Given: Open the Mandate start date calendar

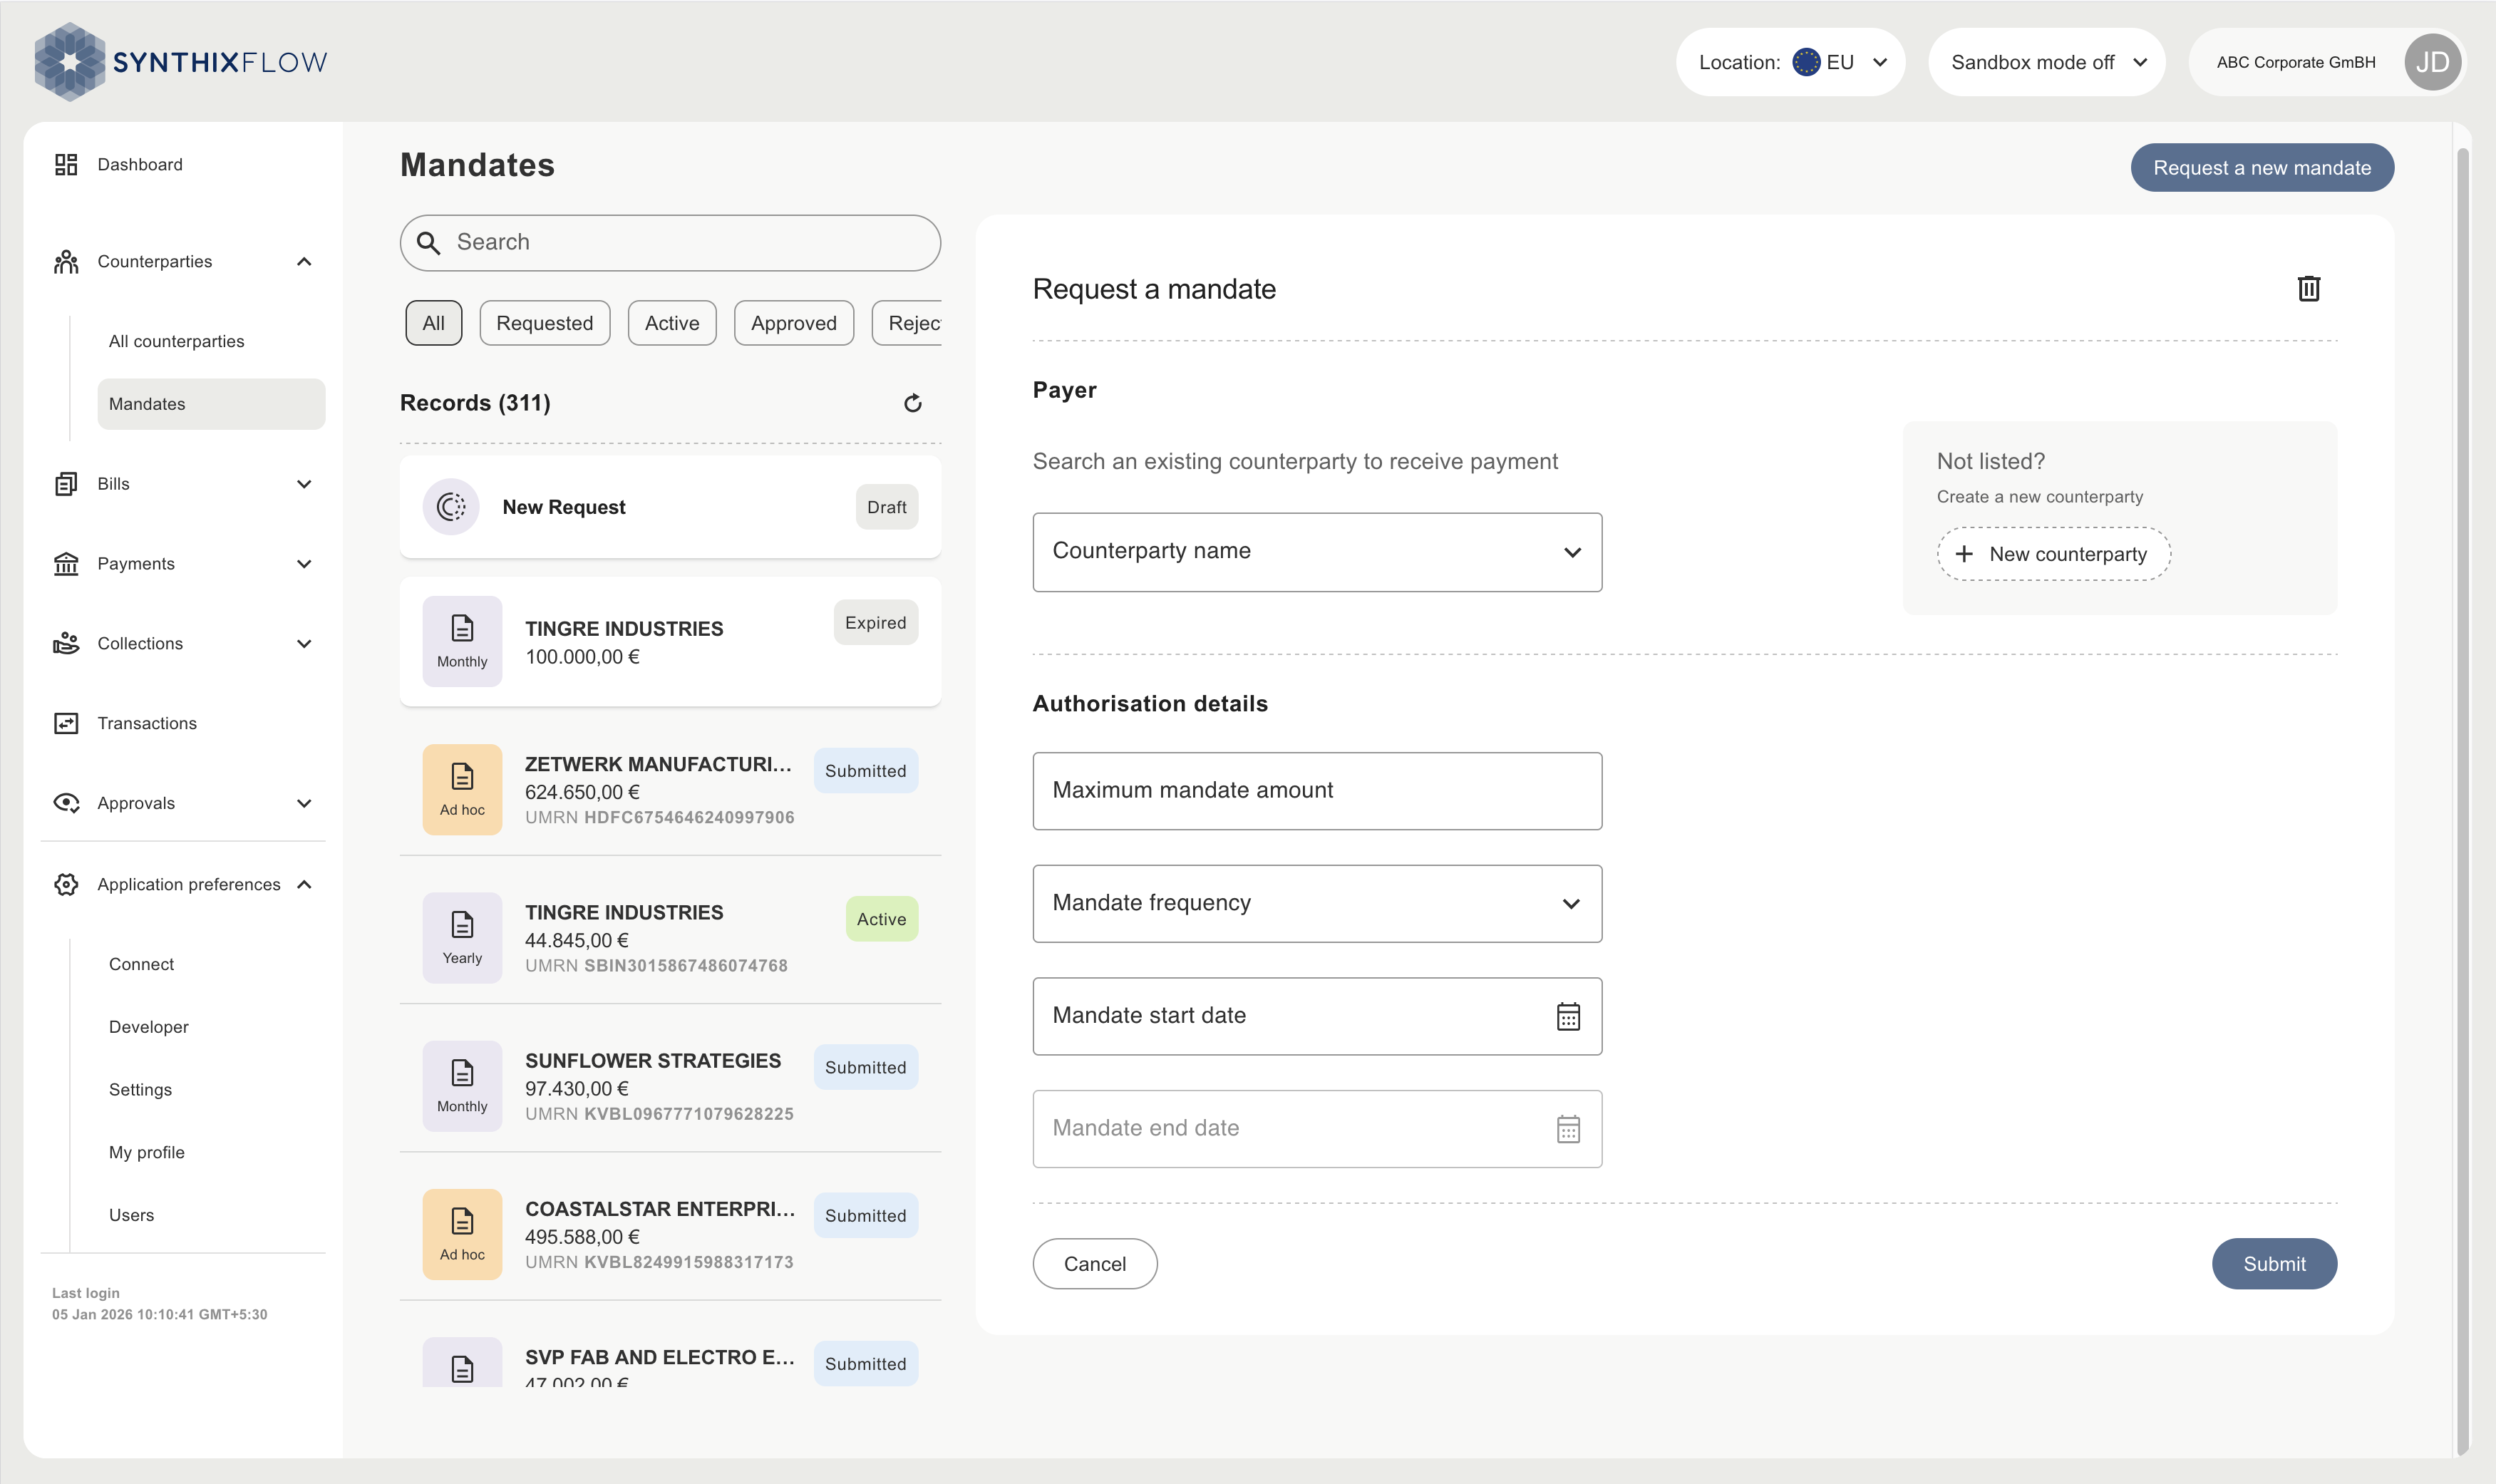Looking at the screenshot, I should (x=1568, y=1017).
